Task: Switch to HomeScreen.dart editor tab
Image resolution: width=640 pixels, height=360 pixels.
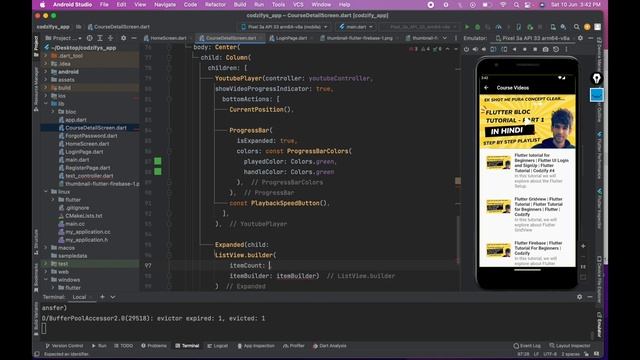Action: 165,38
